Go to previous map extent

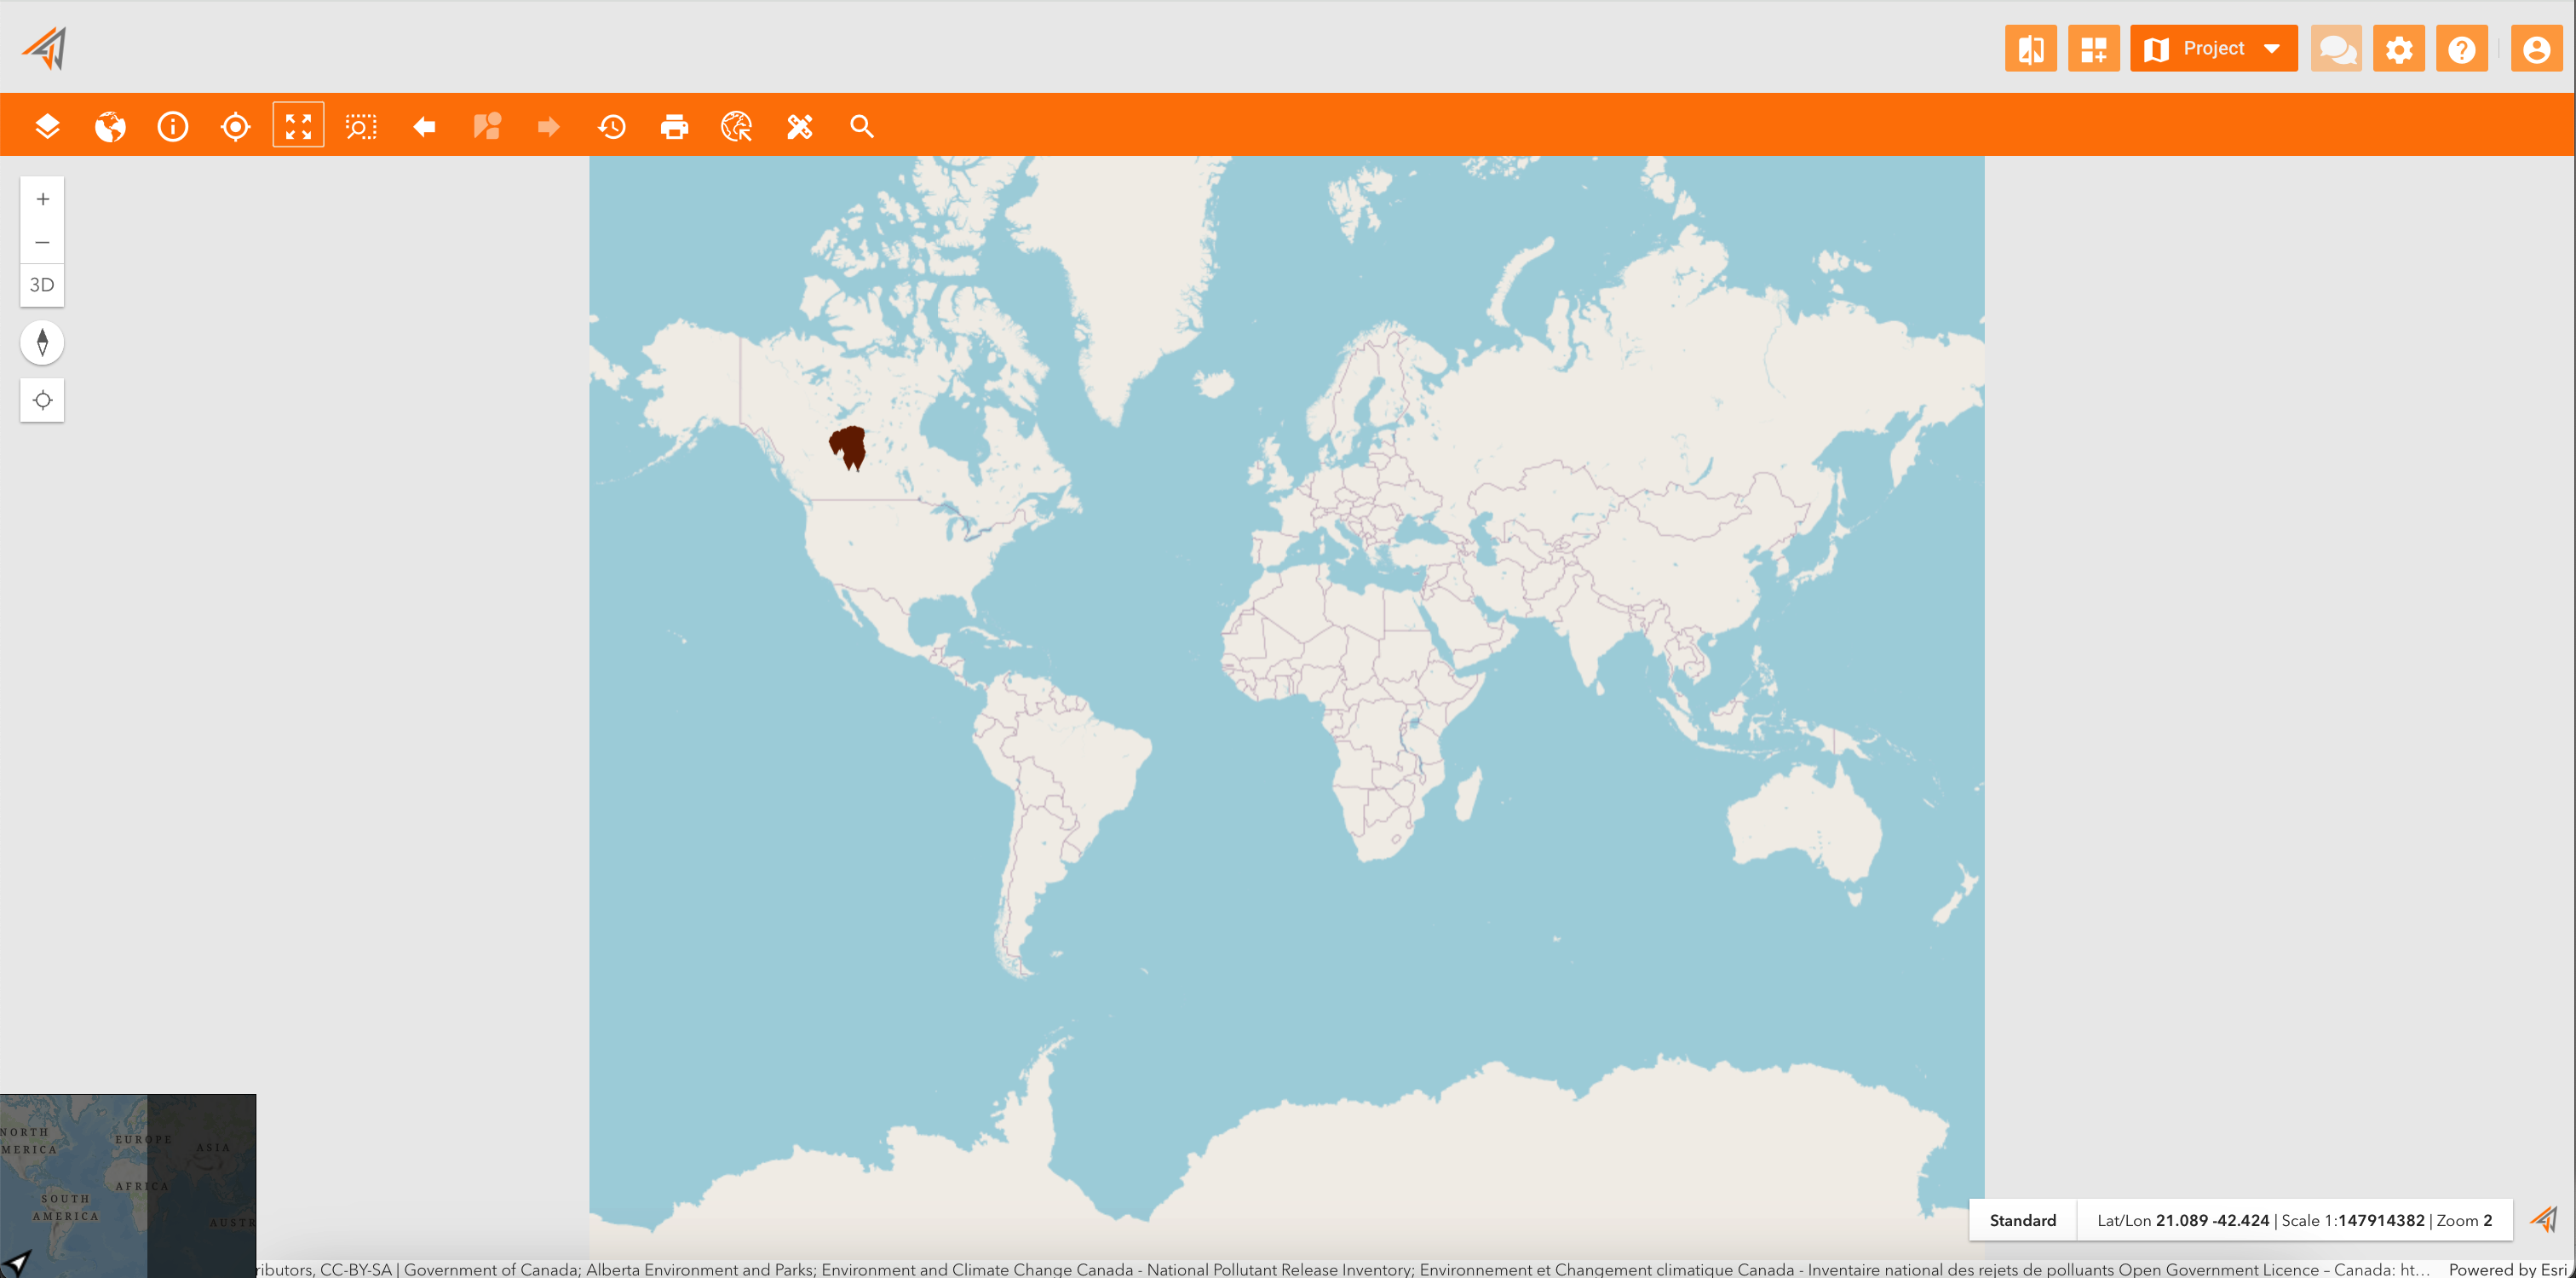[424, 127]
